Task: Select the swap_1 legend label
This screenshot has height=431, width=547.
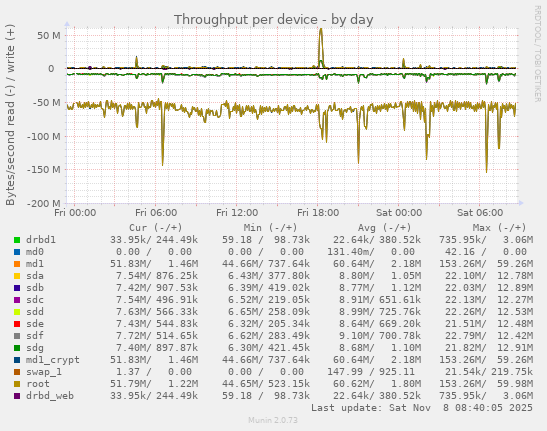Action: 44,372
